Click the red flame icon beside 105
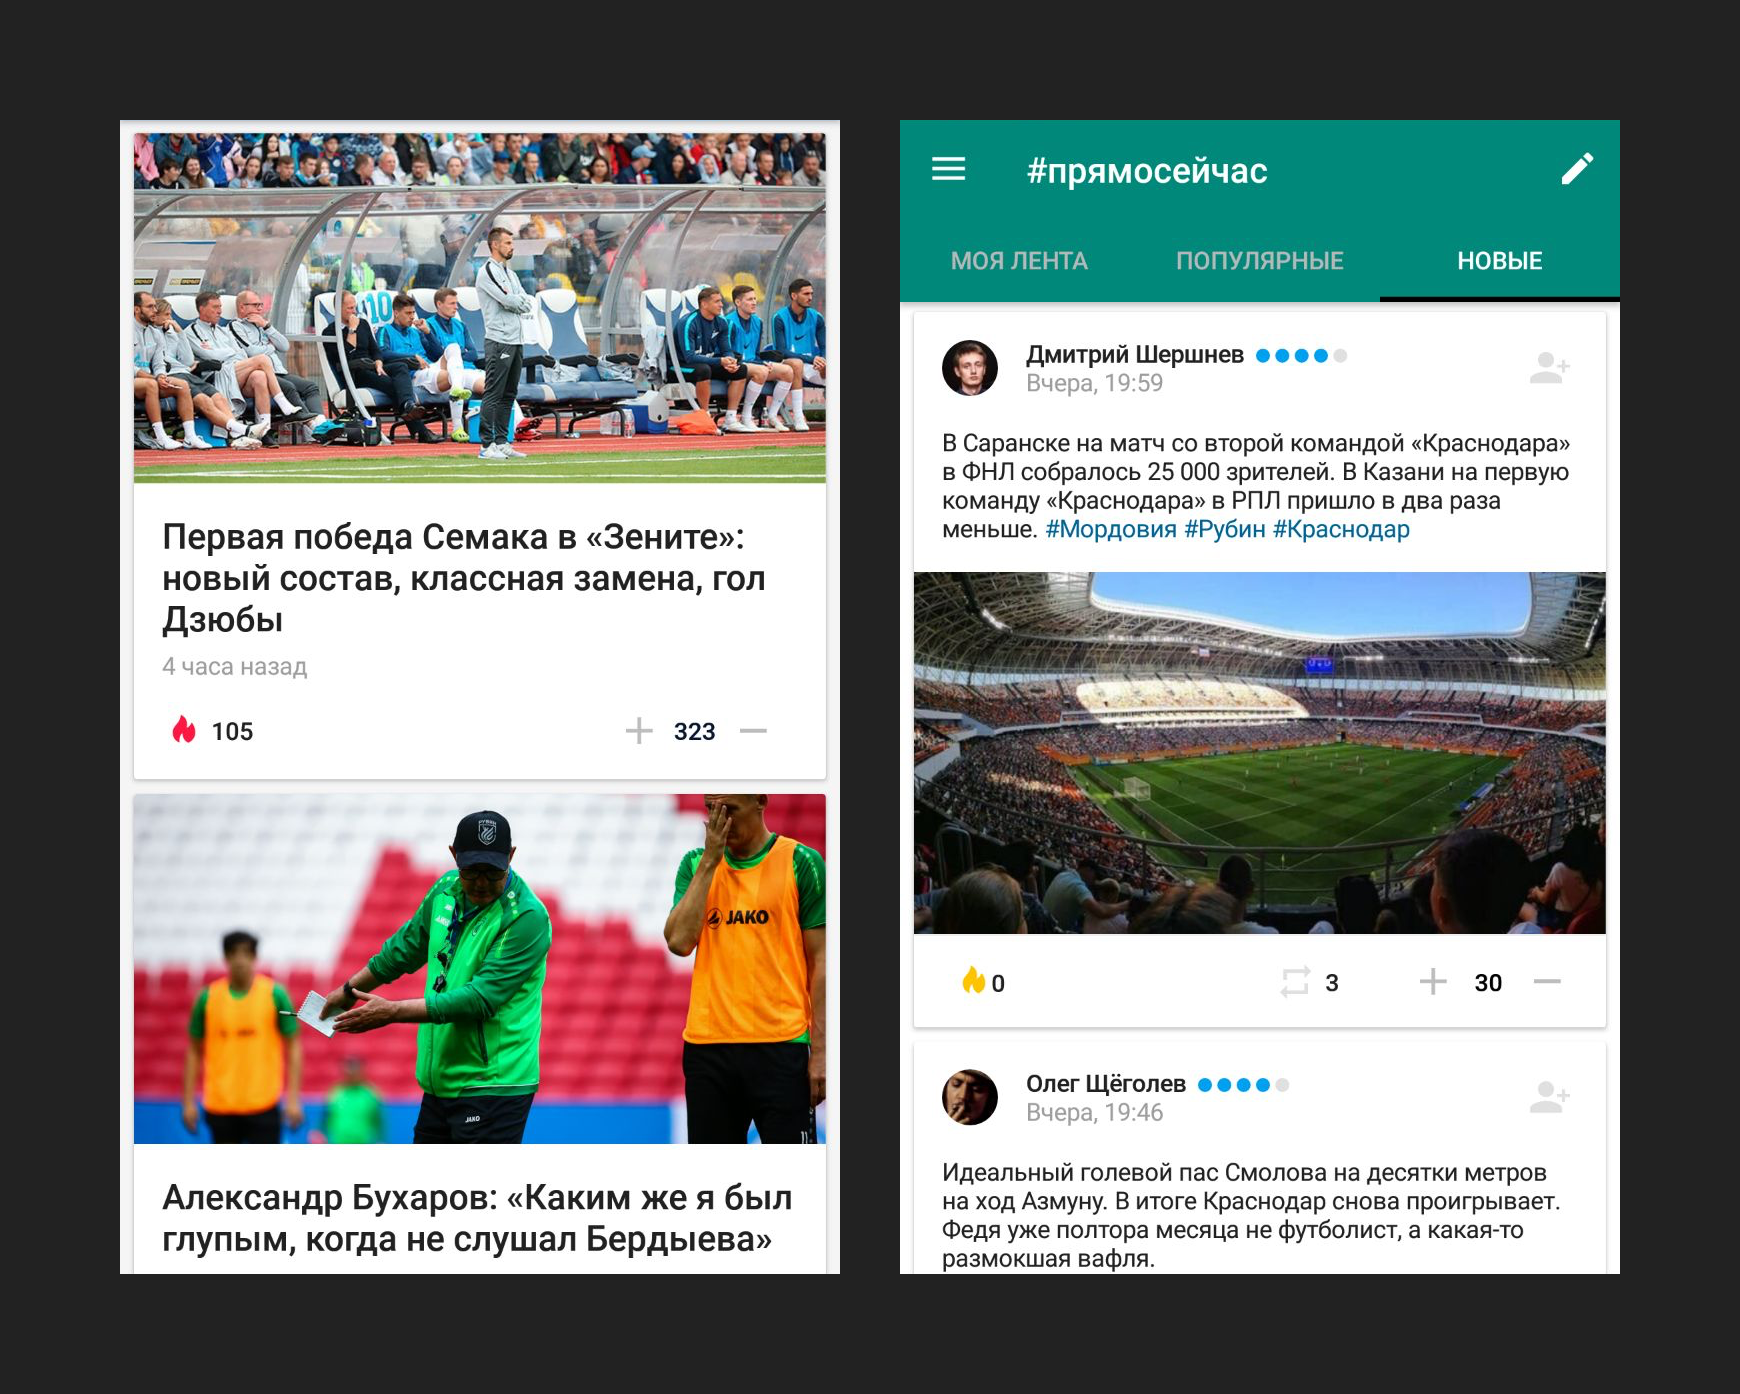Image resolution: width=1740 pixels, height=1394 pixels. click(184, 729)
